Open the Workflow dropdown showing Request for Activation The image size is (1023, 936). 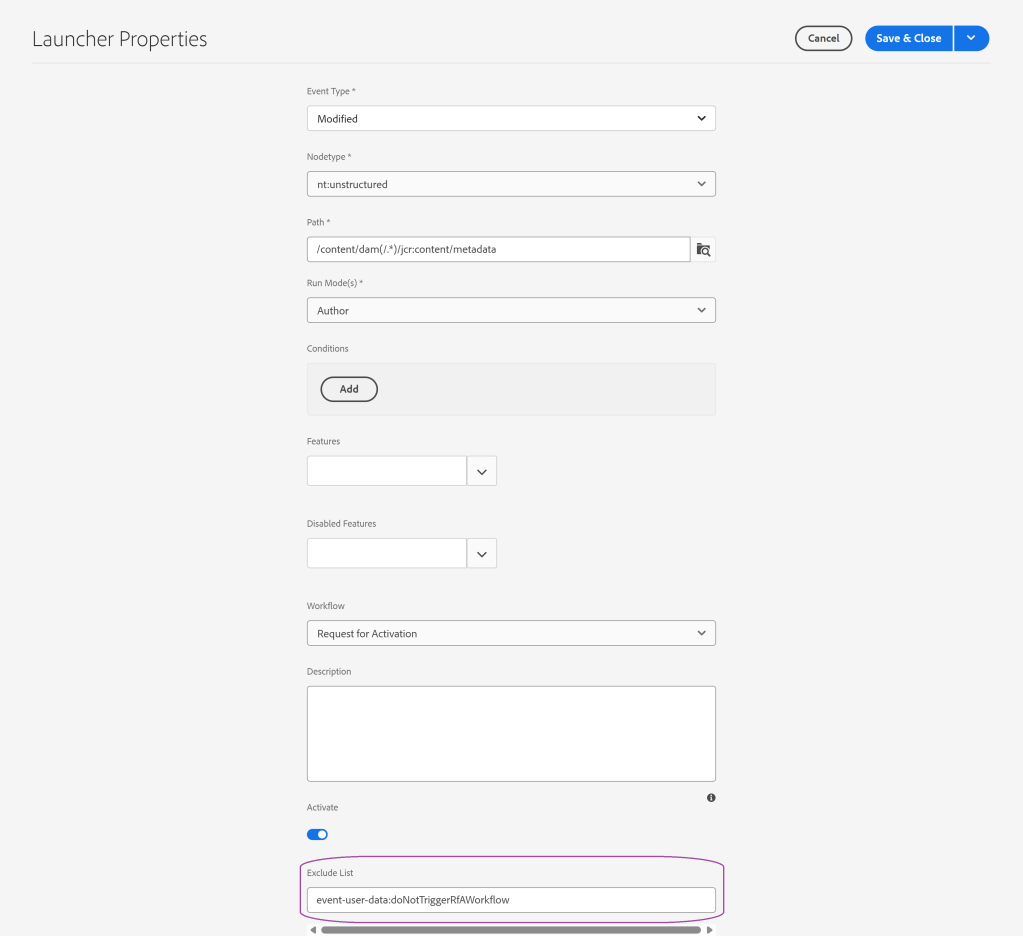click(510, 633)
